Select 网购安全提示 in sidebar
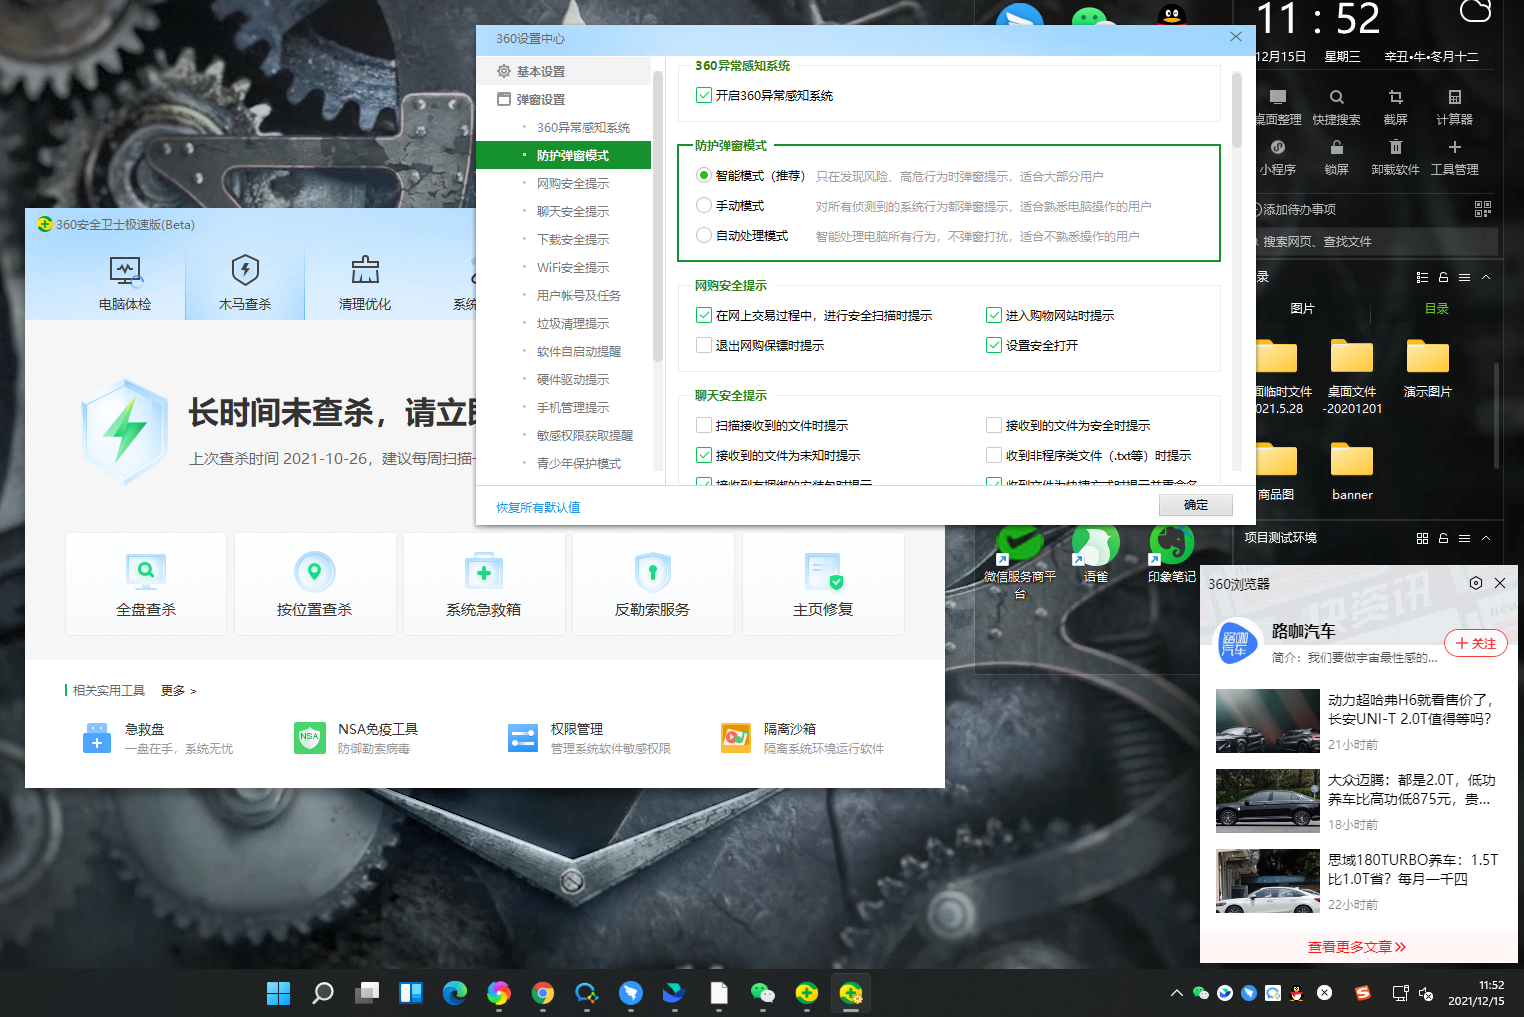The image size is (1524, 1017). click(x=573, y=184)
